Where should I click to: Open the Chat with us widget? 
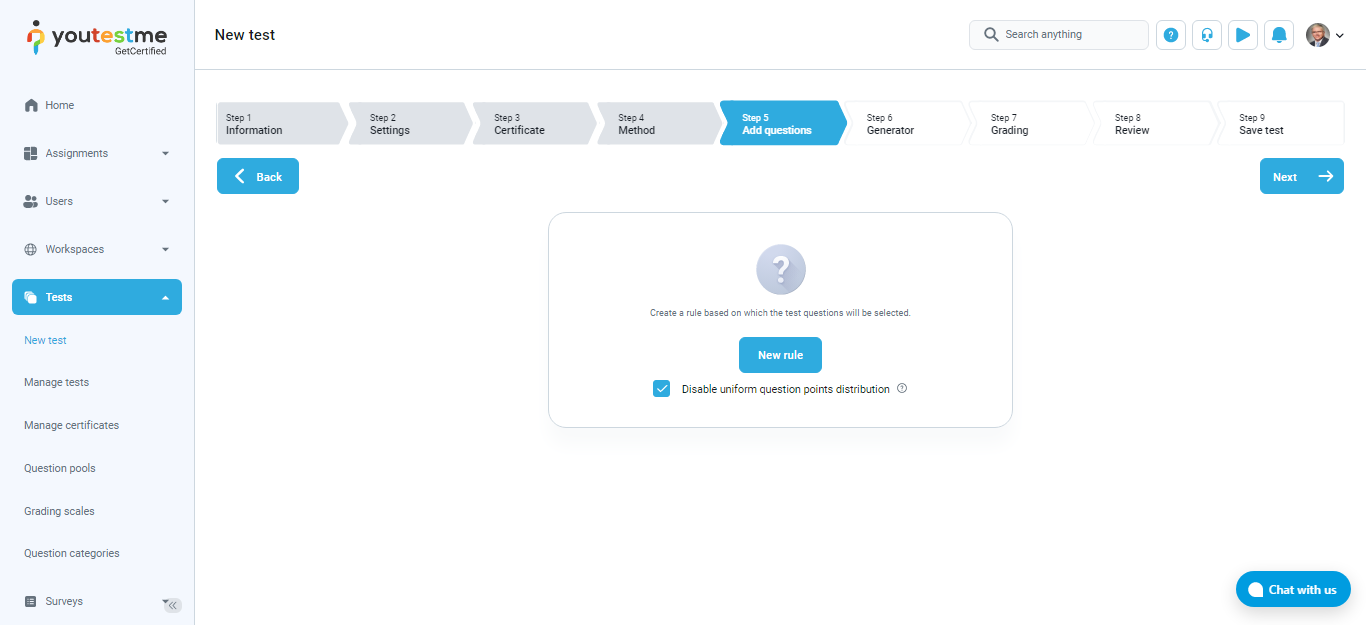(1292, 589)
